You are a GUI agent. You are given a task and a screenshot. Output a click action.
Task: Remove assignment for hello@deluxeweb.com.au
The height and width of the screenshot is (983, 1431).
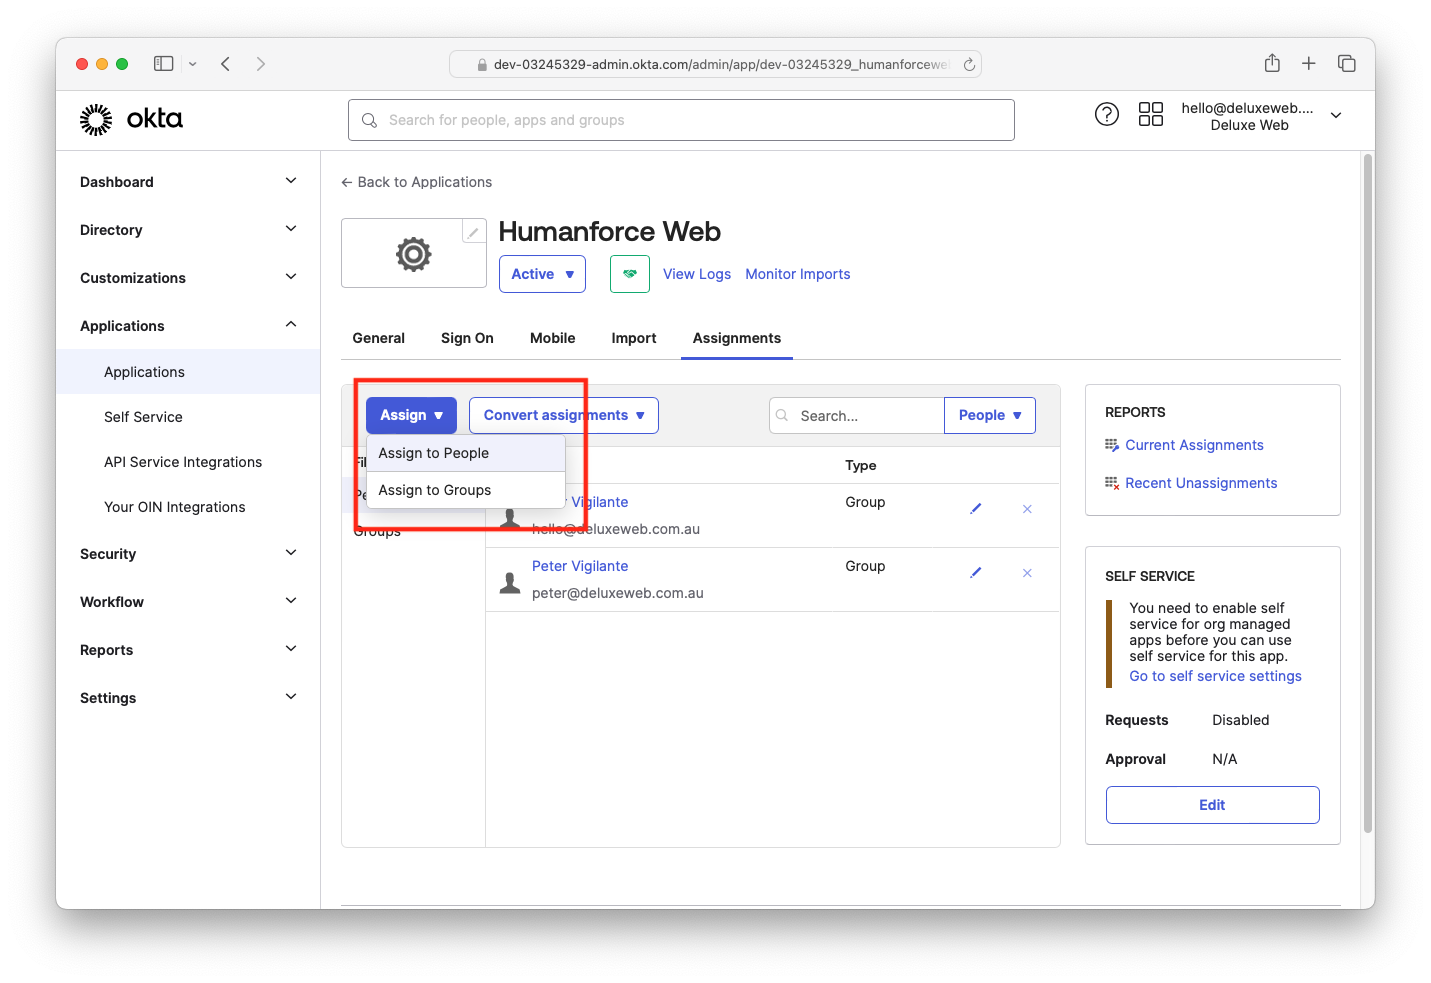[1027, 509]
